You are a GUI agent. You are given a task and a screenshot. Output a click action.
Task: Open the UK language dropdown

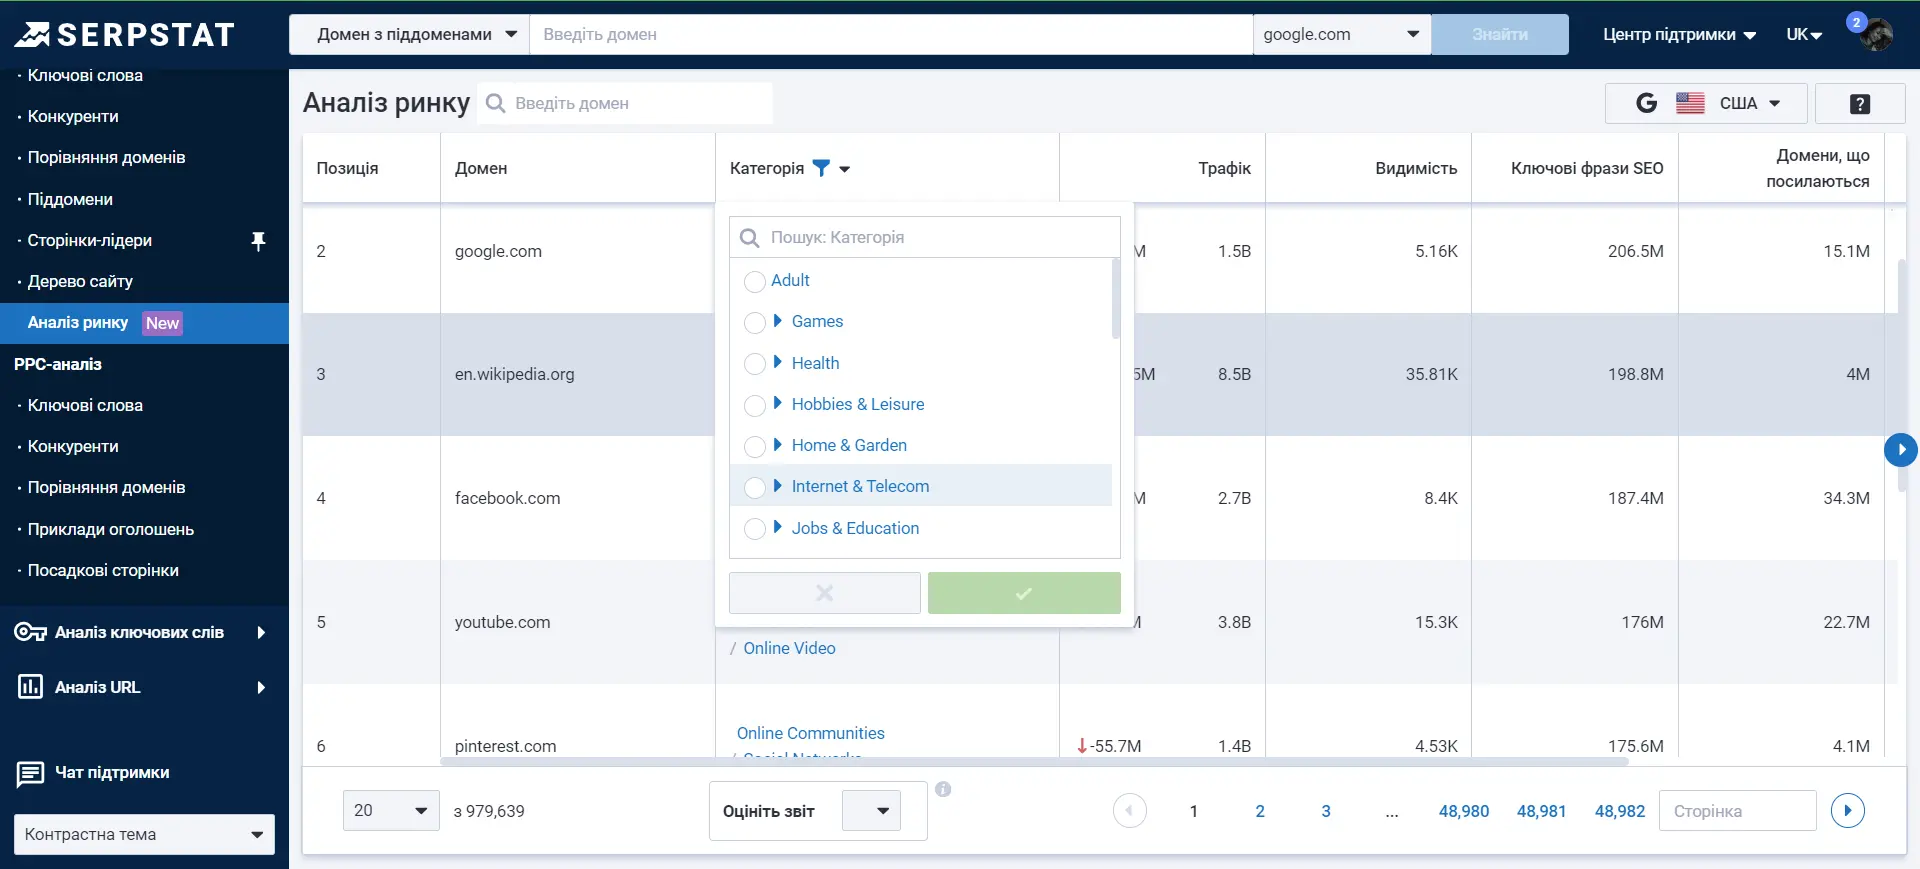pos(1804,35)
